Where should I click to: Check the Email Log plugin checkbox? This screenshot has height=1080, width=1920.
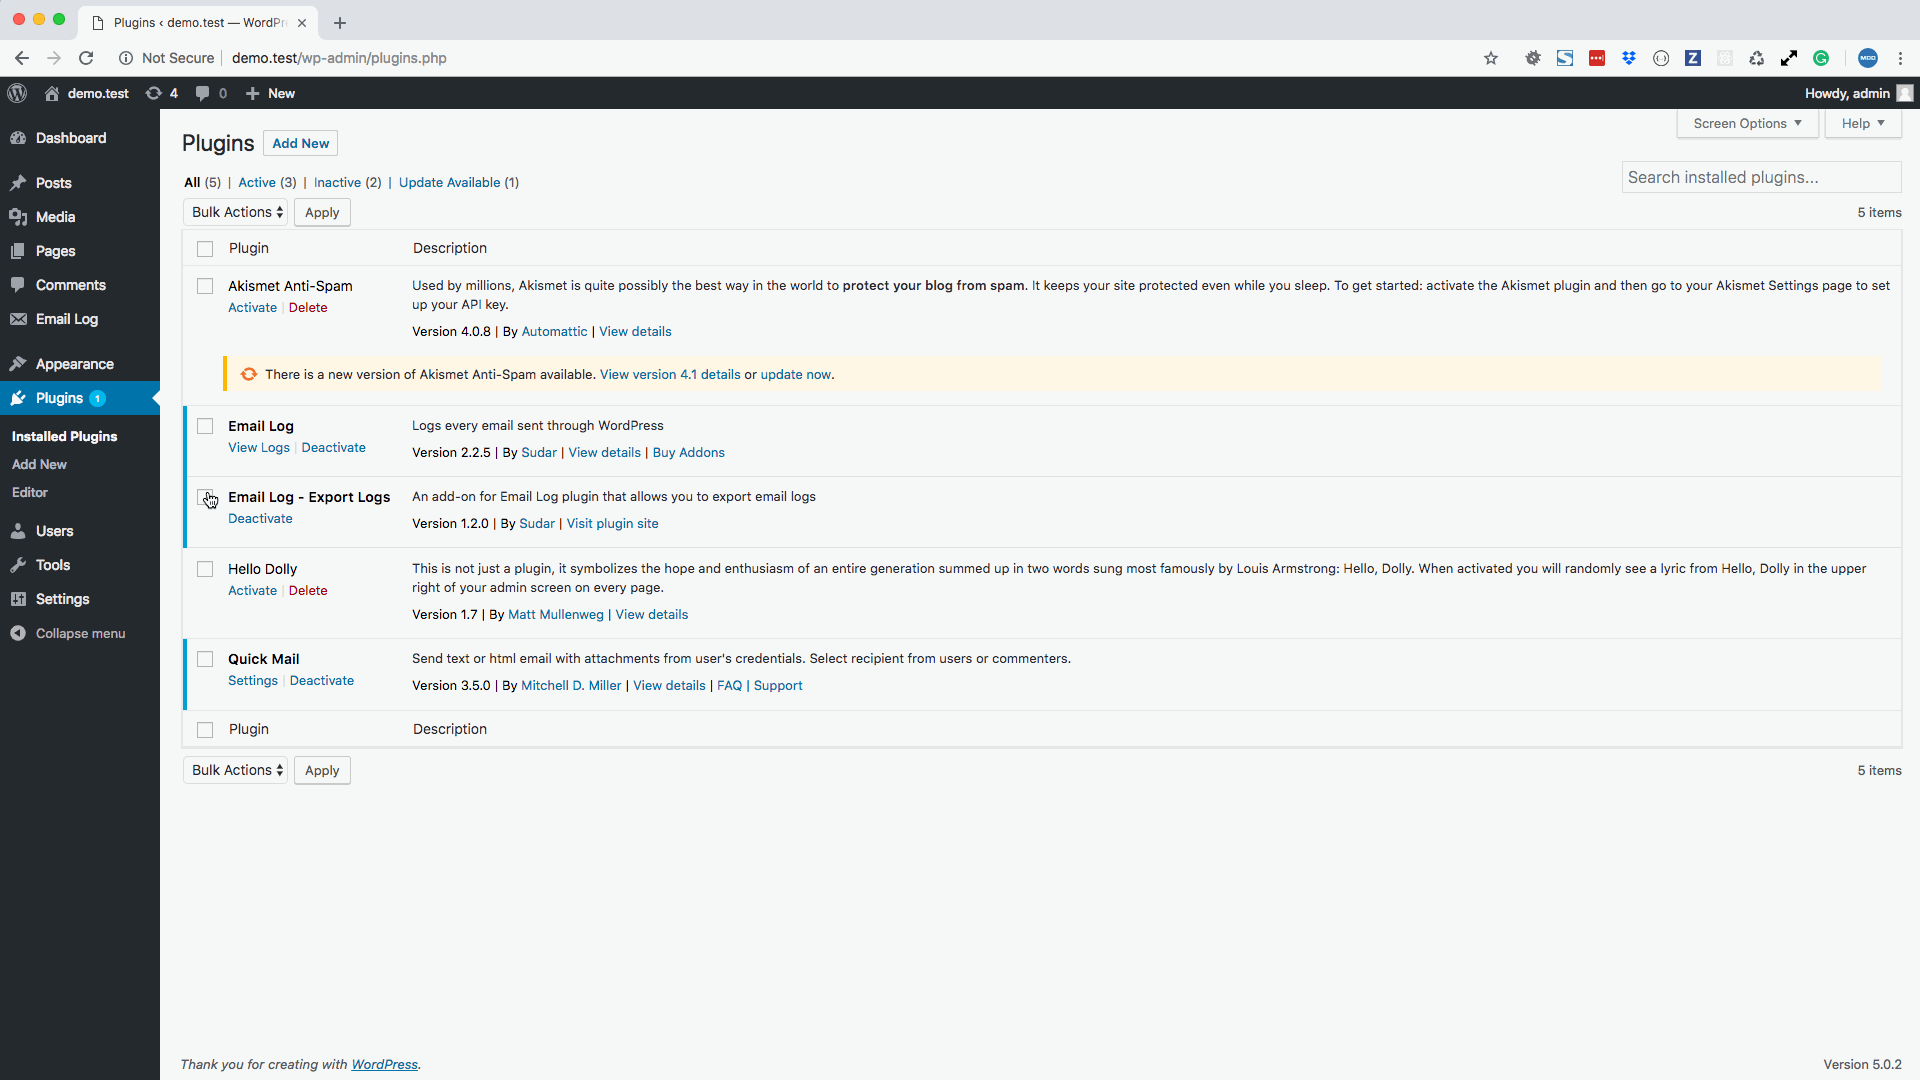(205, 426)
